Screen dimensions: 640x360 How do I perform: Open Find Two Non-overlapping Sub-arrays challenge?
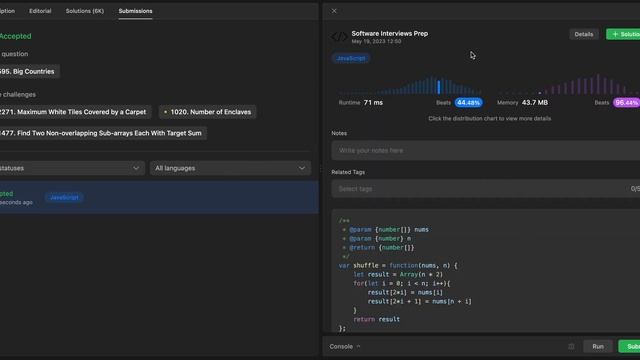click(x=102, y=133)
